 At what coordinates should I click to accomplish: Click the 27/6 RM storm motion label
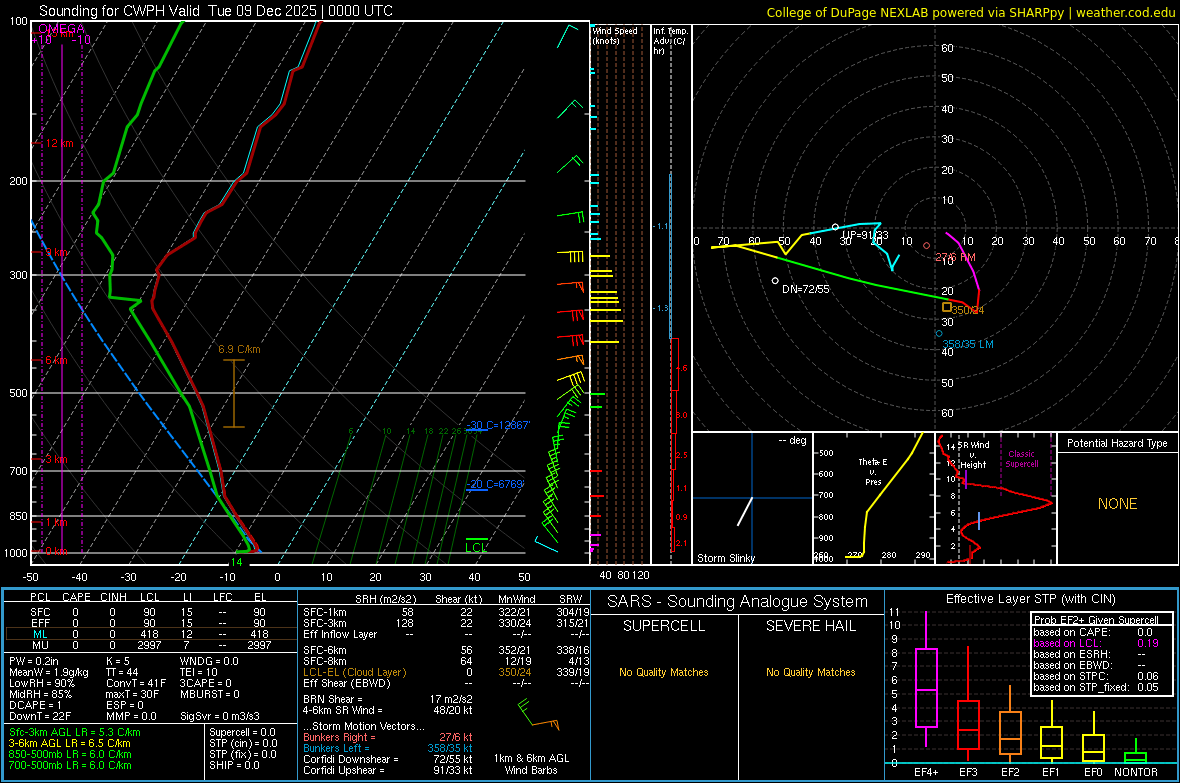coord(956,257)
